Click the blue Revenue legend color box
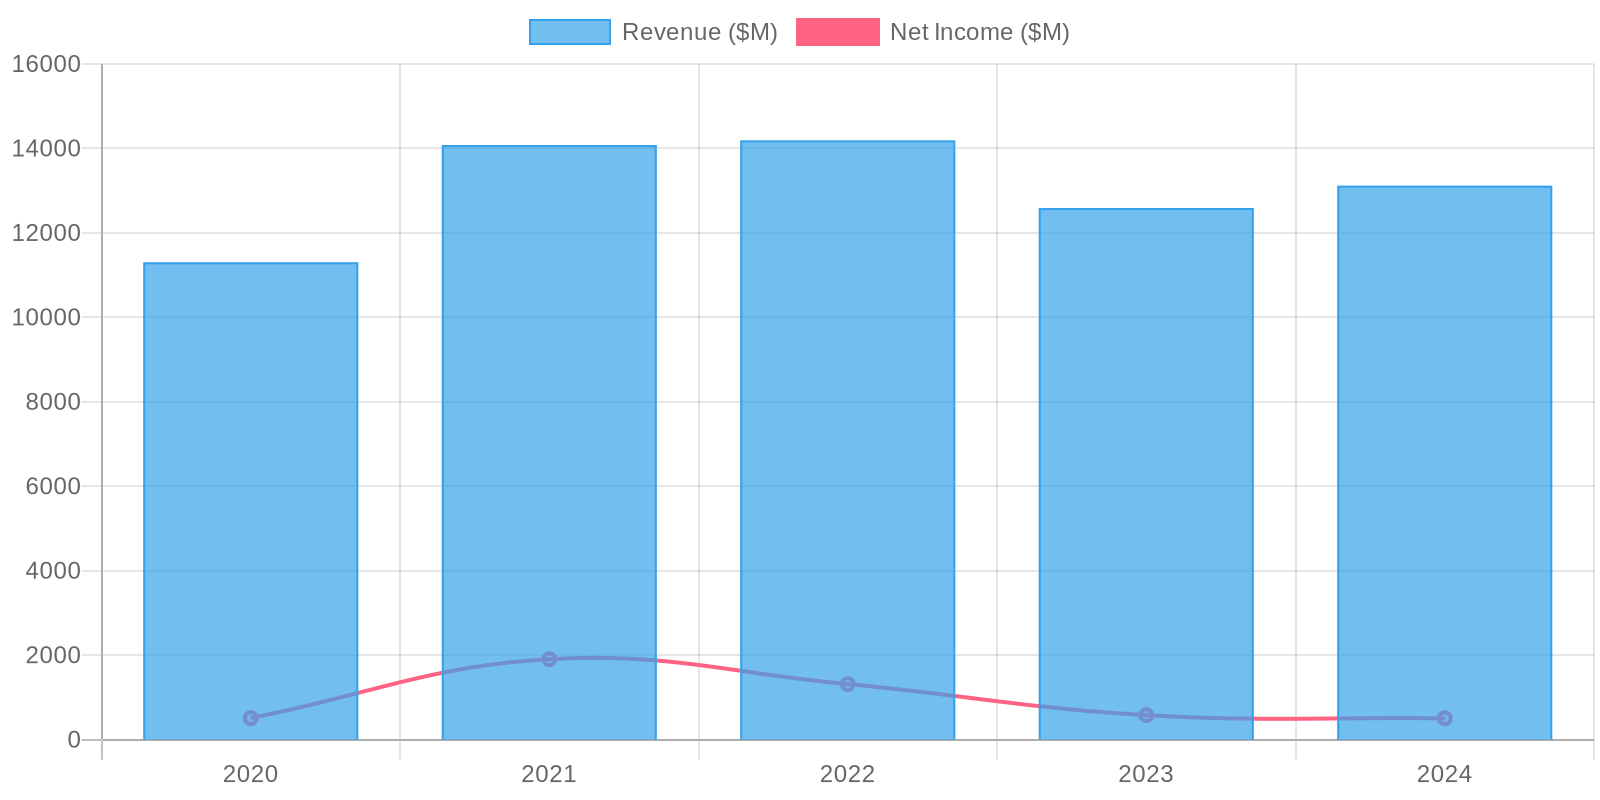1600x800 pixels. 569,32
